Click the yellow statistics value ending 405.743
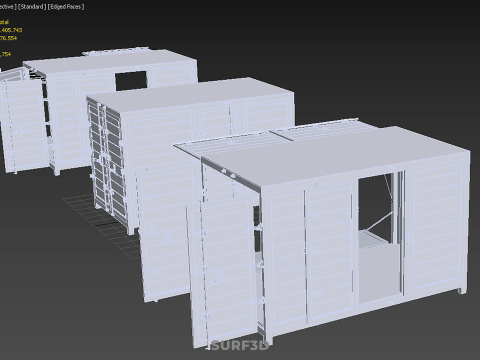 (x=11, y=30)
